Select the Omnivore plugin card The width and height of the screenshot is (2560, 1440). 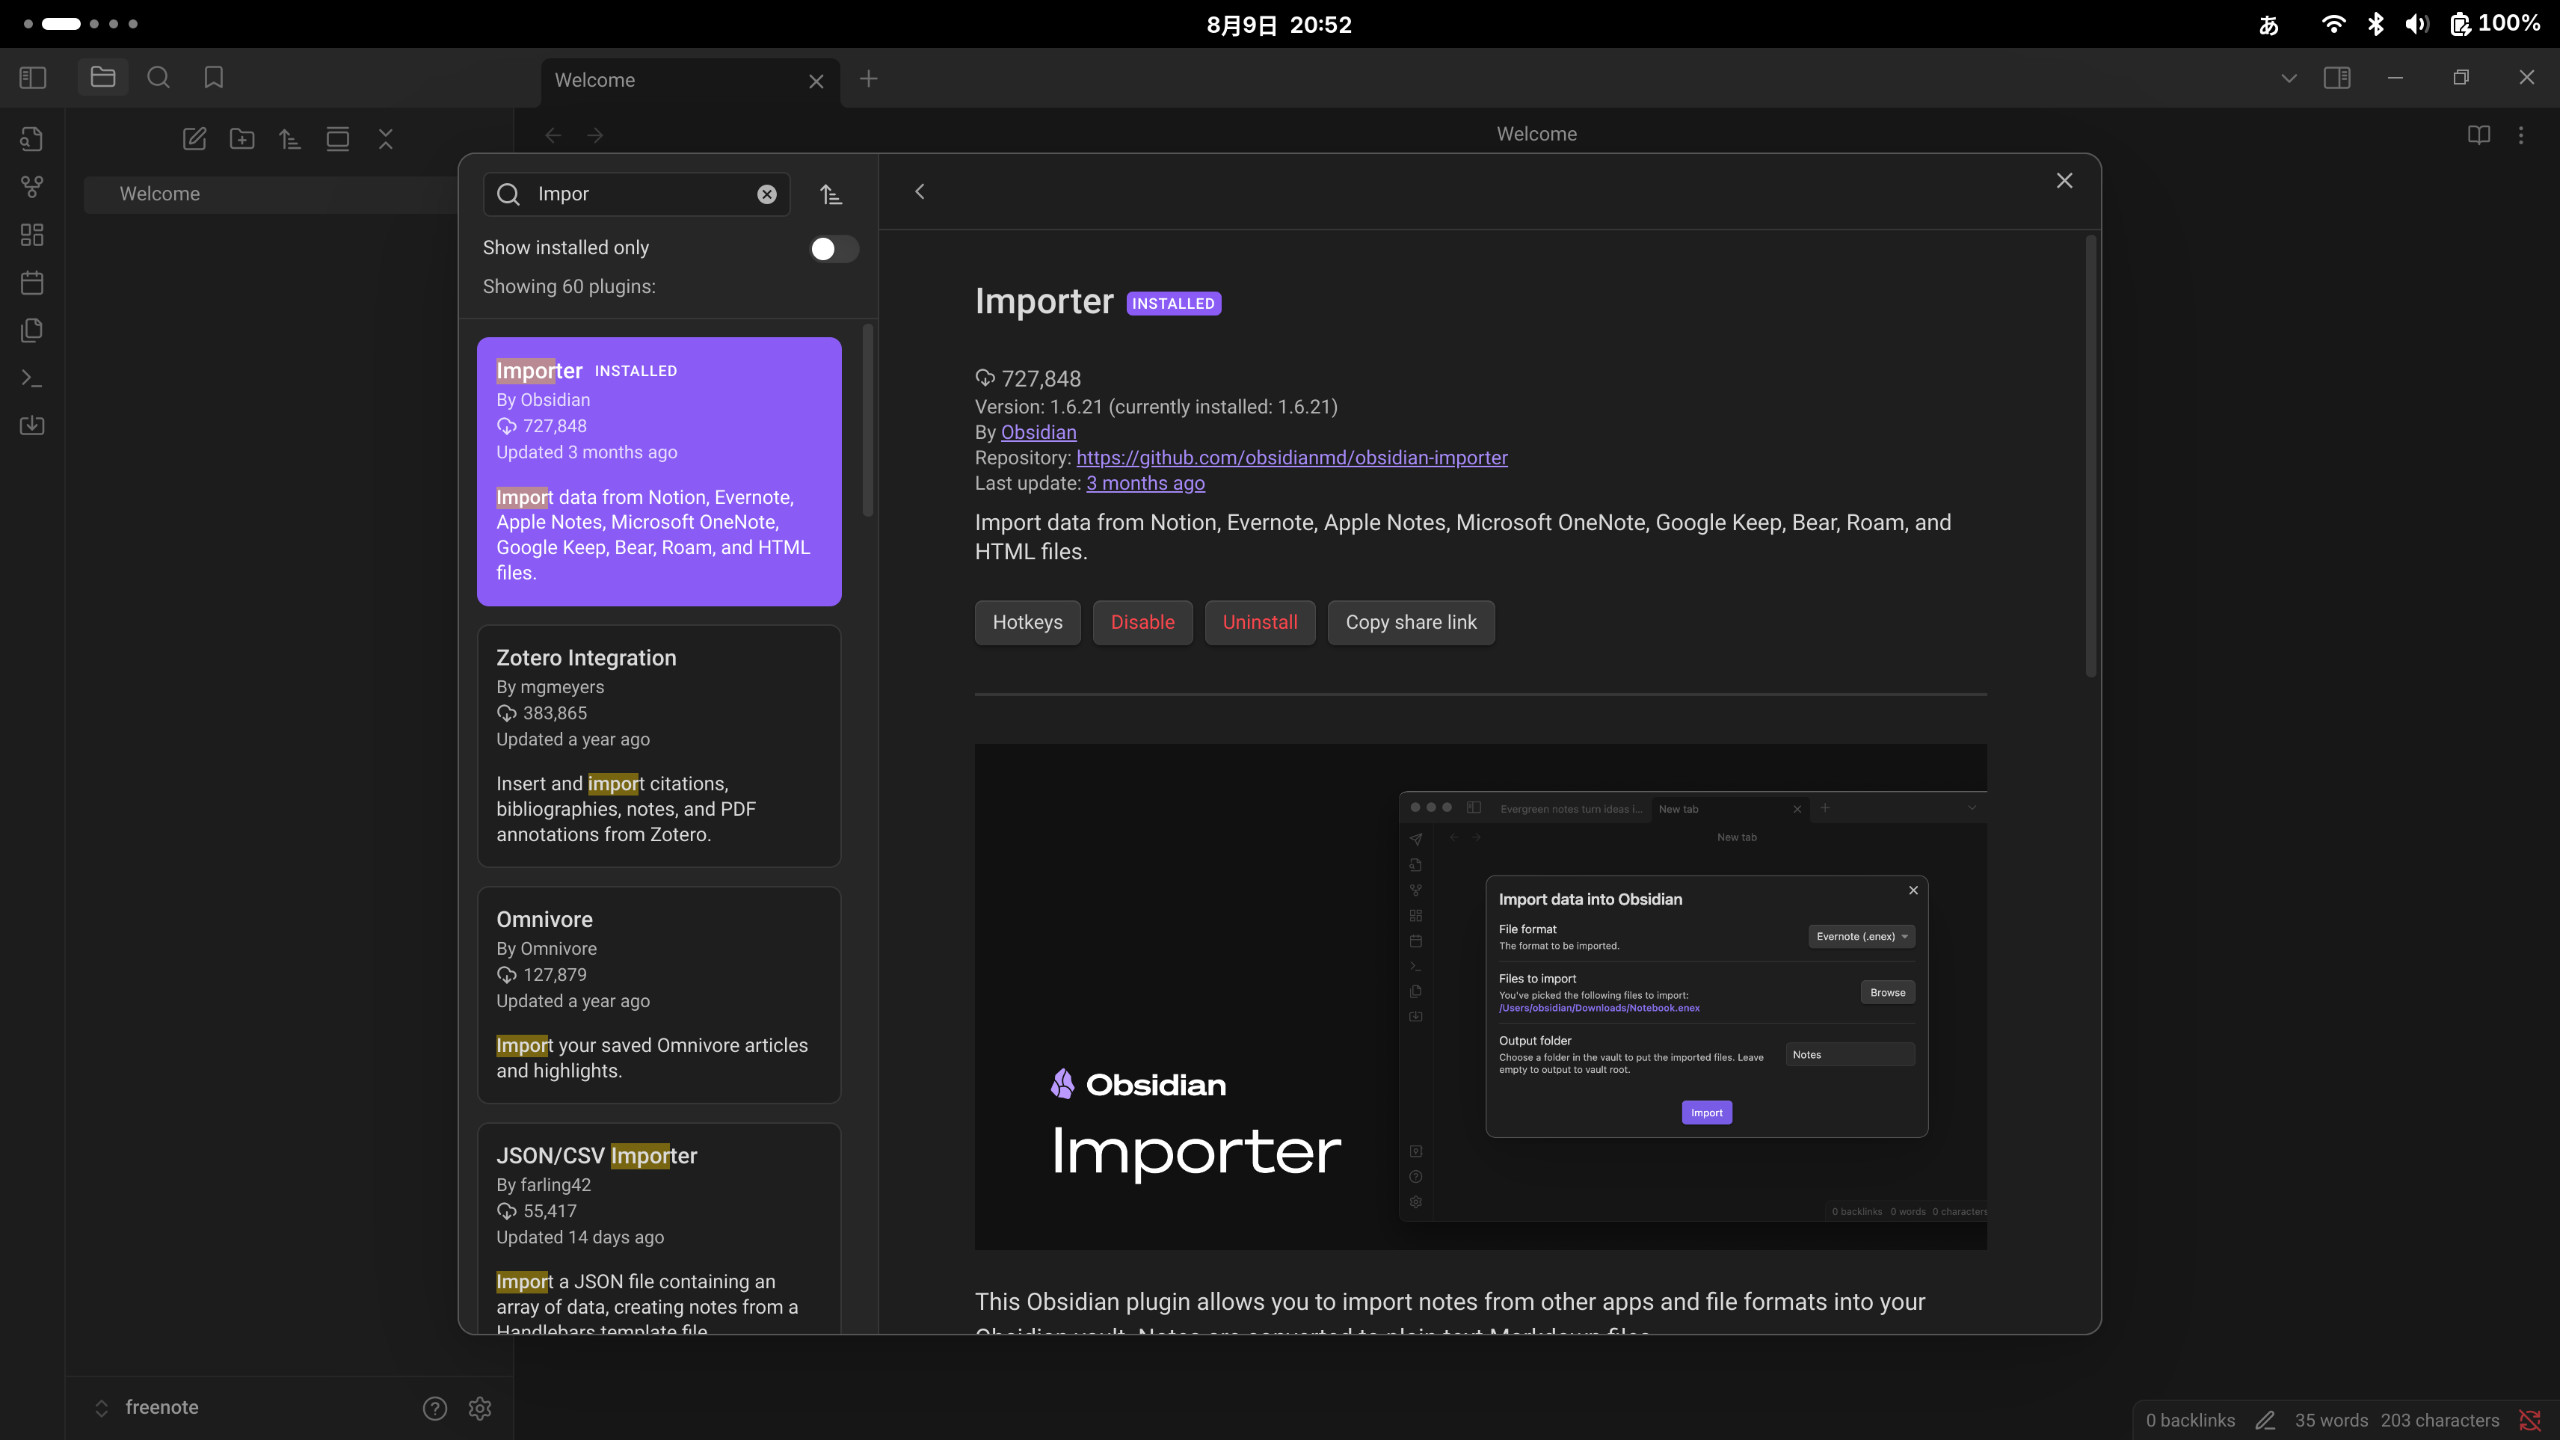(x=659, y=995)
